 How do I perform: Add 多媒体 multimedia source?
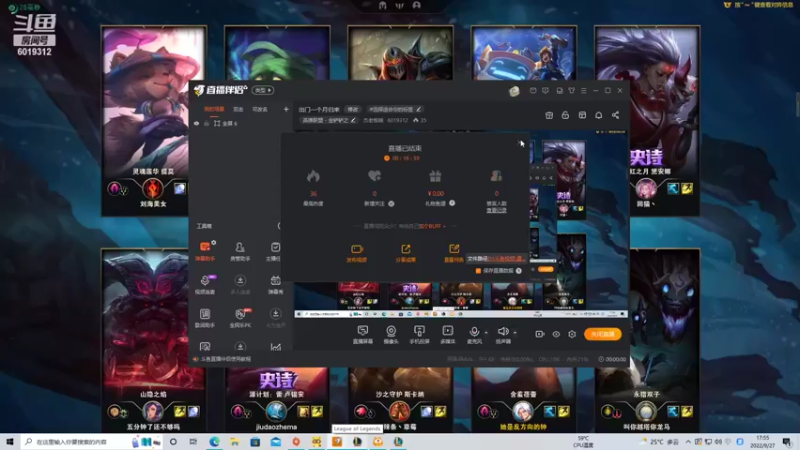coord(447,334)
